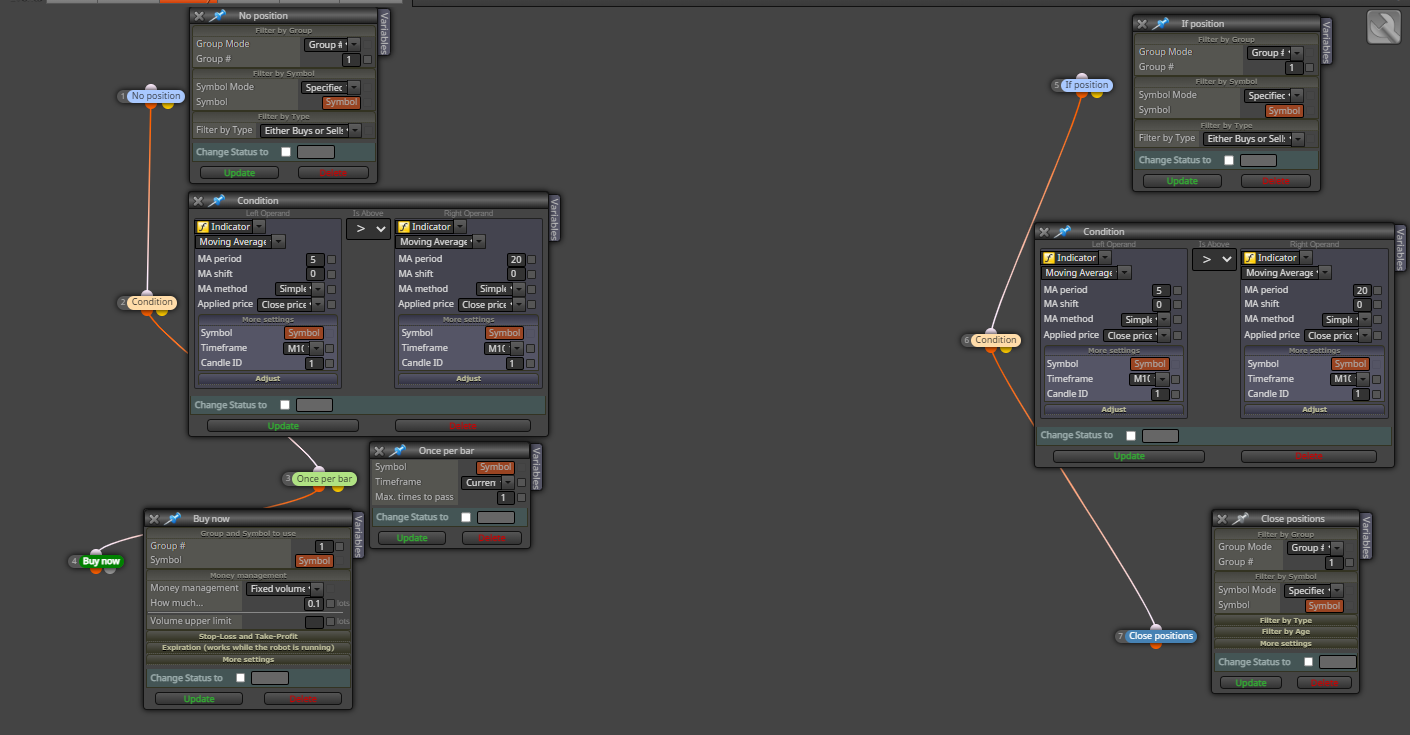Screen dimensions: 1410x735
Task: Pin the No position panel
Action: pyautogui.click(x=217, y=16)
